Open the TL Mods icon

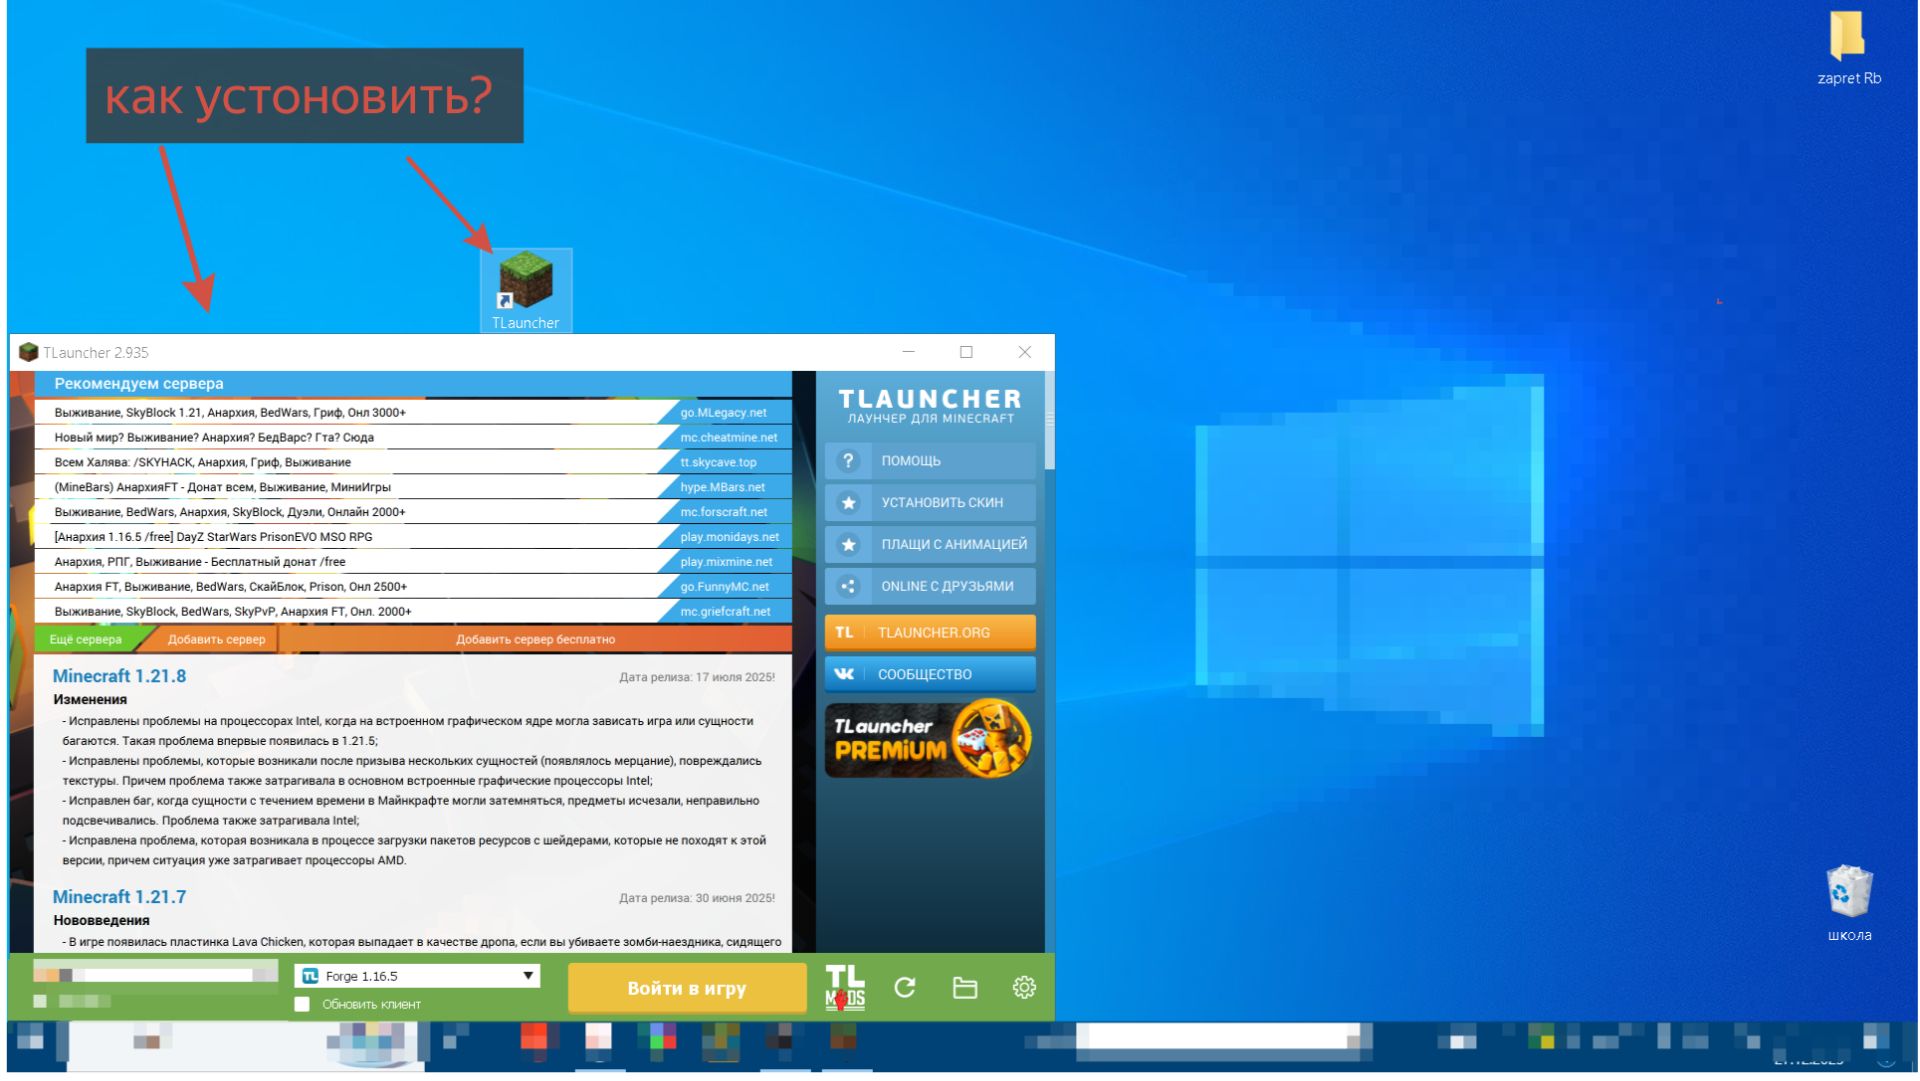pyautogui.click(x=844, y=988)
